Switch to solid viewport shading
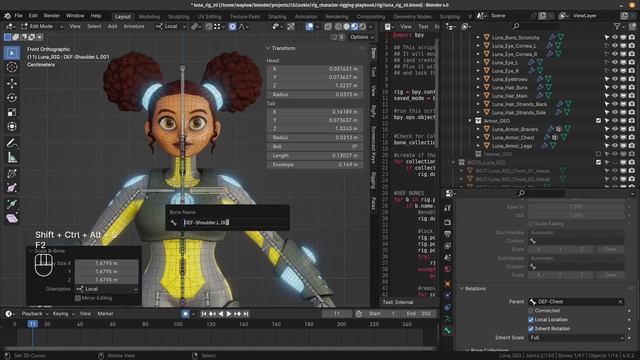 point(346,27)
